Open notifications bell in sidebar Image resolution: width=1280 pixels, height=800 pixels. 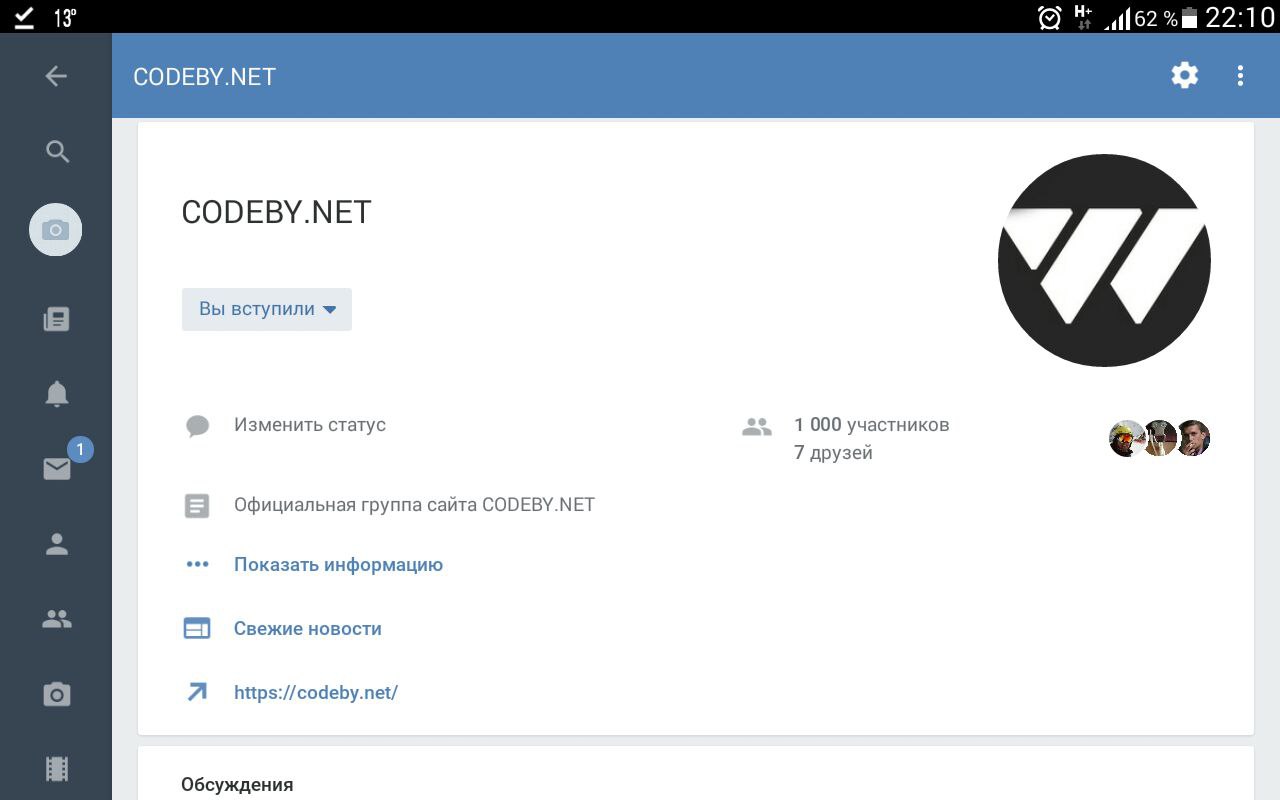click(x=57, y=394)
